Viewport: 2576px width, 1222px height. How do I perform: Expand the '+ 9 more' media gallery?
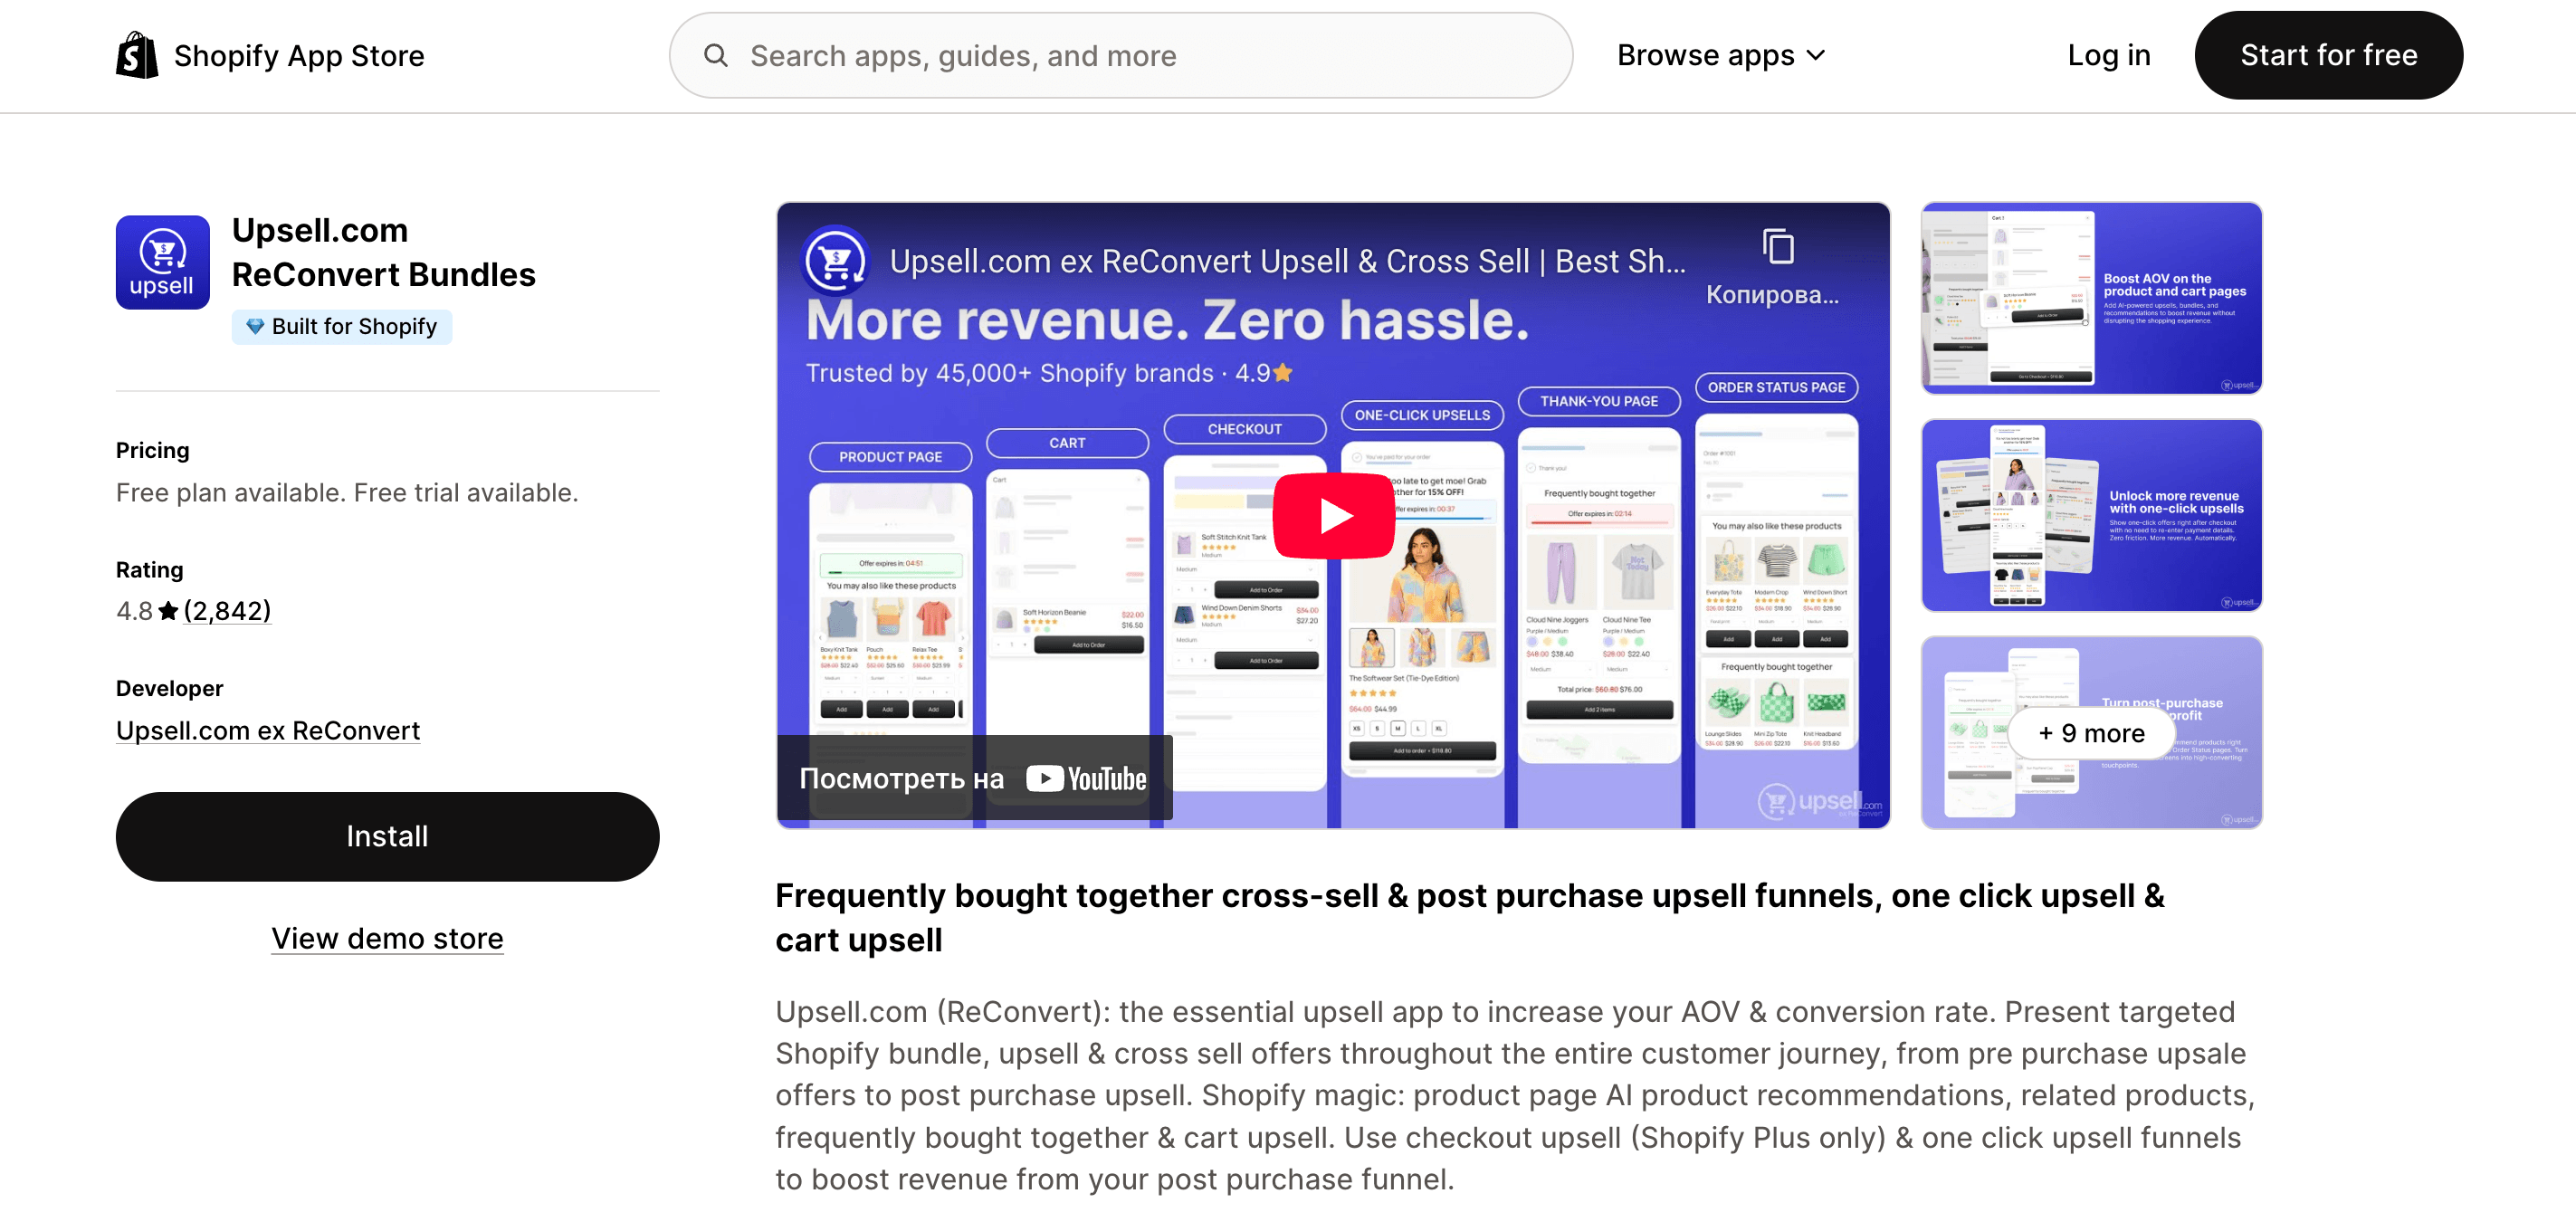[x=2089, y=733]
